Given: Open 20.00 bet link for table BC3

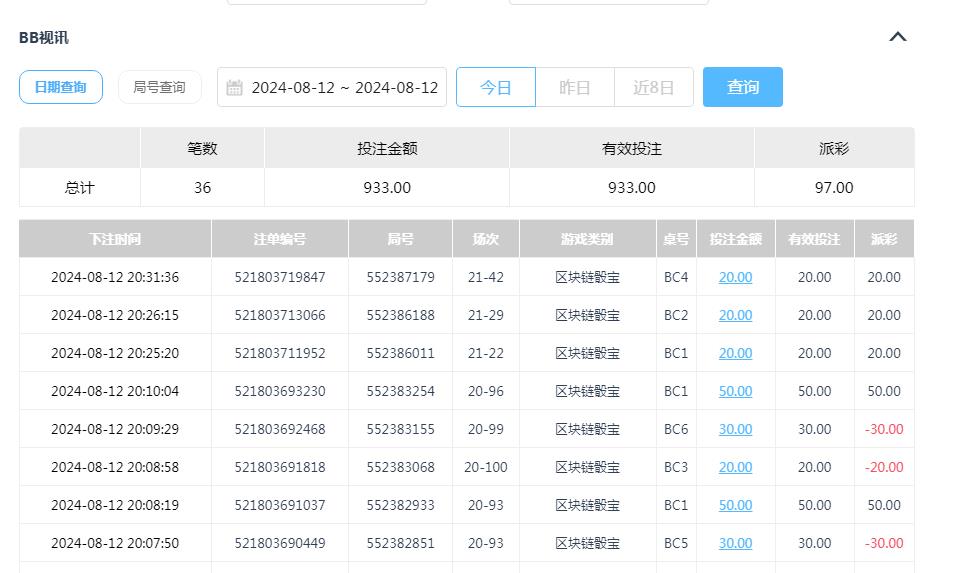Looking at the screenshot, I should pos(735,467).
